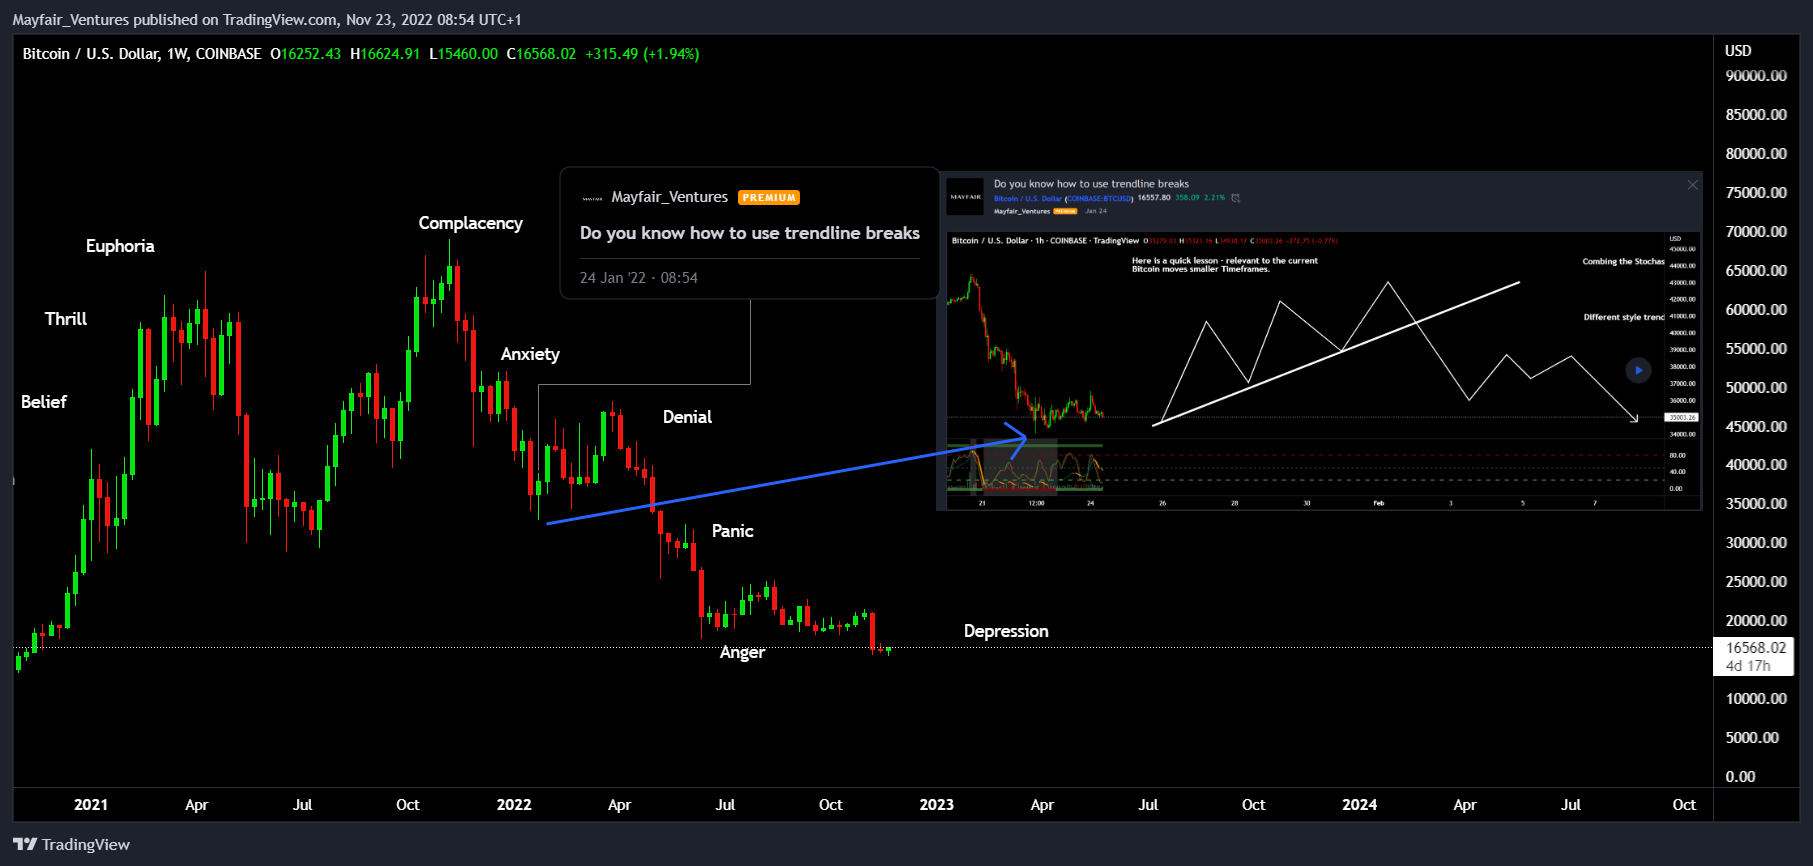Click the TradingView logo at bottom left
The height and width of the screenshot is (866, 1813).
[72, 845]
